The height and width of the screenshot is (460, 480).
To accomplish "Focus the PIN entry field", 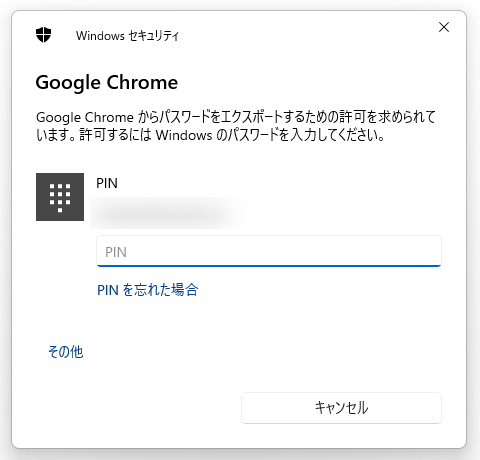I will 269,251.
